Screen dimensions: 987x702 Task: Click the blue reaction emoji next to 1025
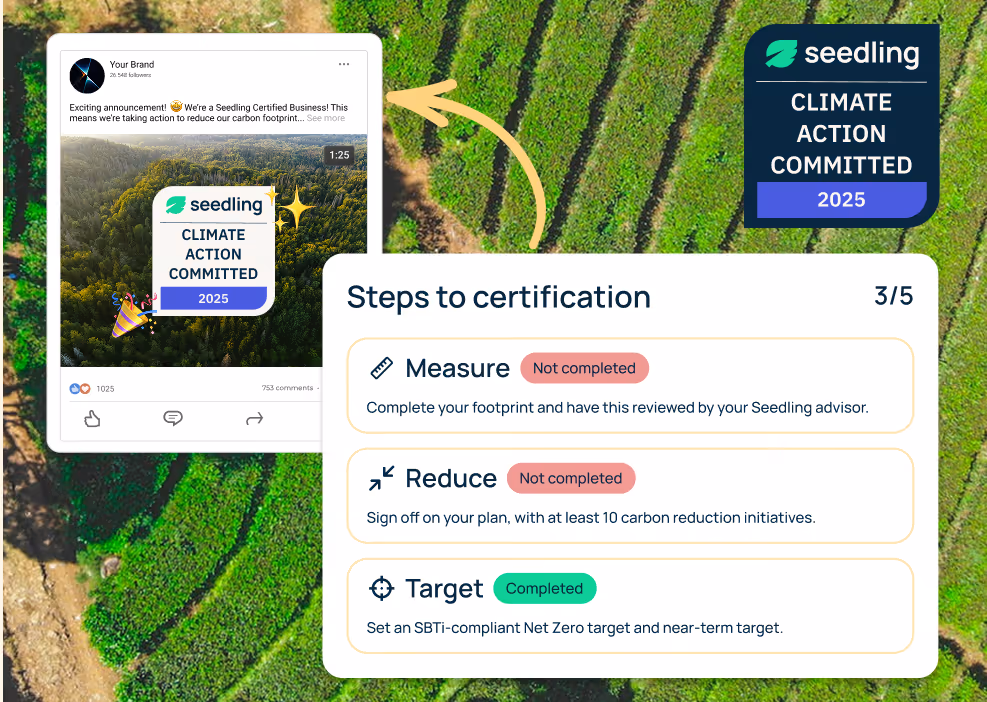77,388
